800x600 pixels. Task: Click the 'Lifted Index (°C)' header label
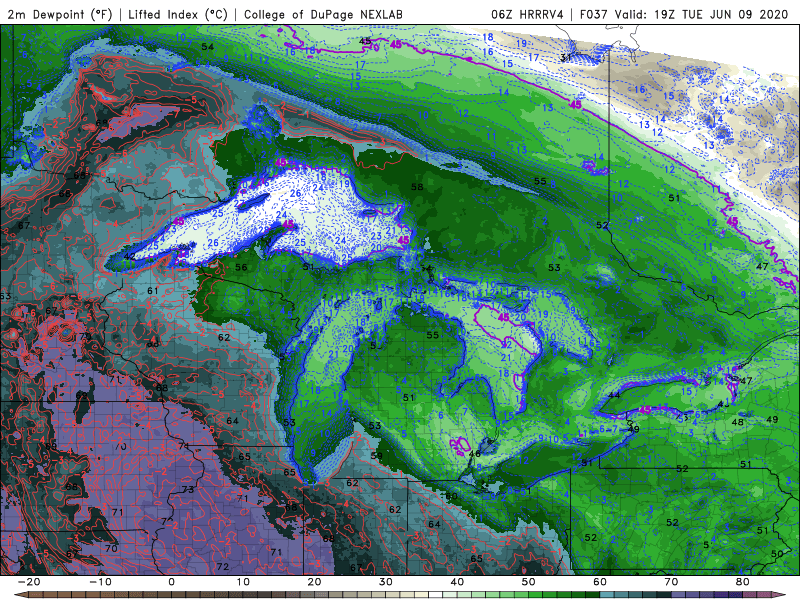pos(178,14)
